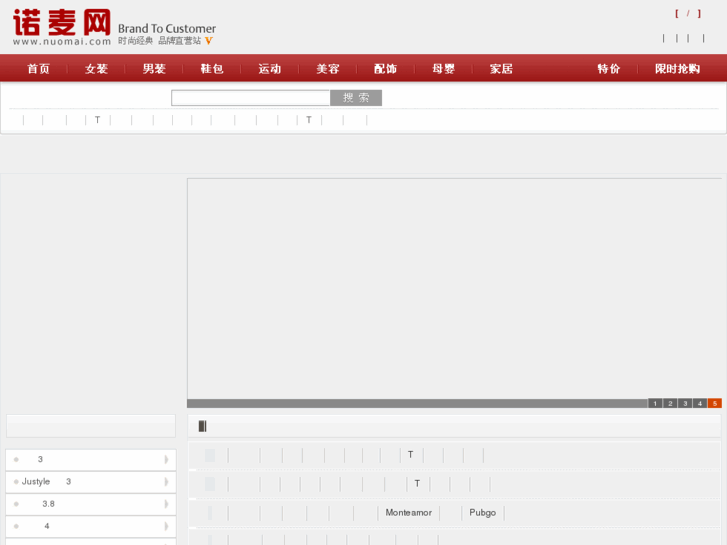727x545 pixels.
Task: Click the 搜索 search button
Action: click(356, 98)
